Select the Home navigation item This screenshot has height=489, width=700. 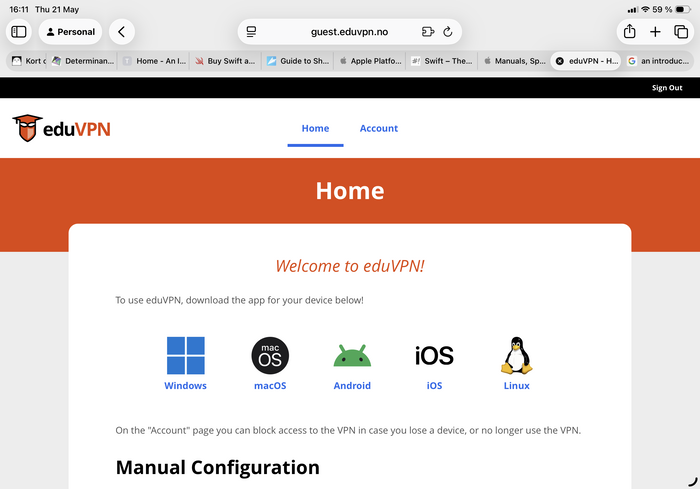(315, 129)
